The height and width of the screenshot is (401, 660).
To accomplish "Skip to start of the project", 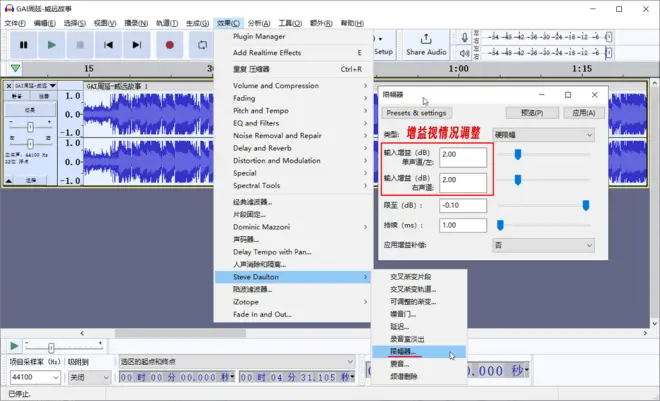I will [108, 45].
